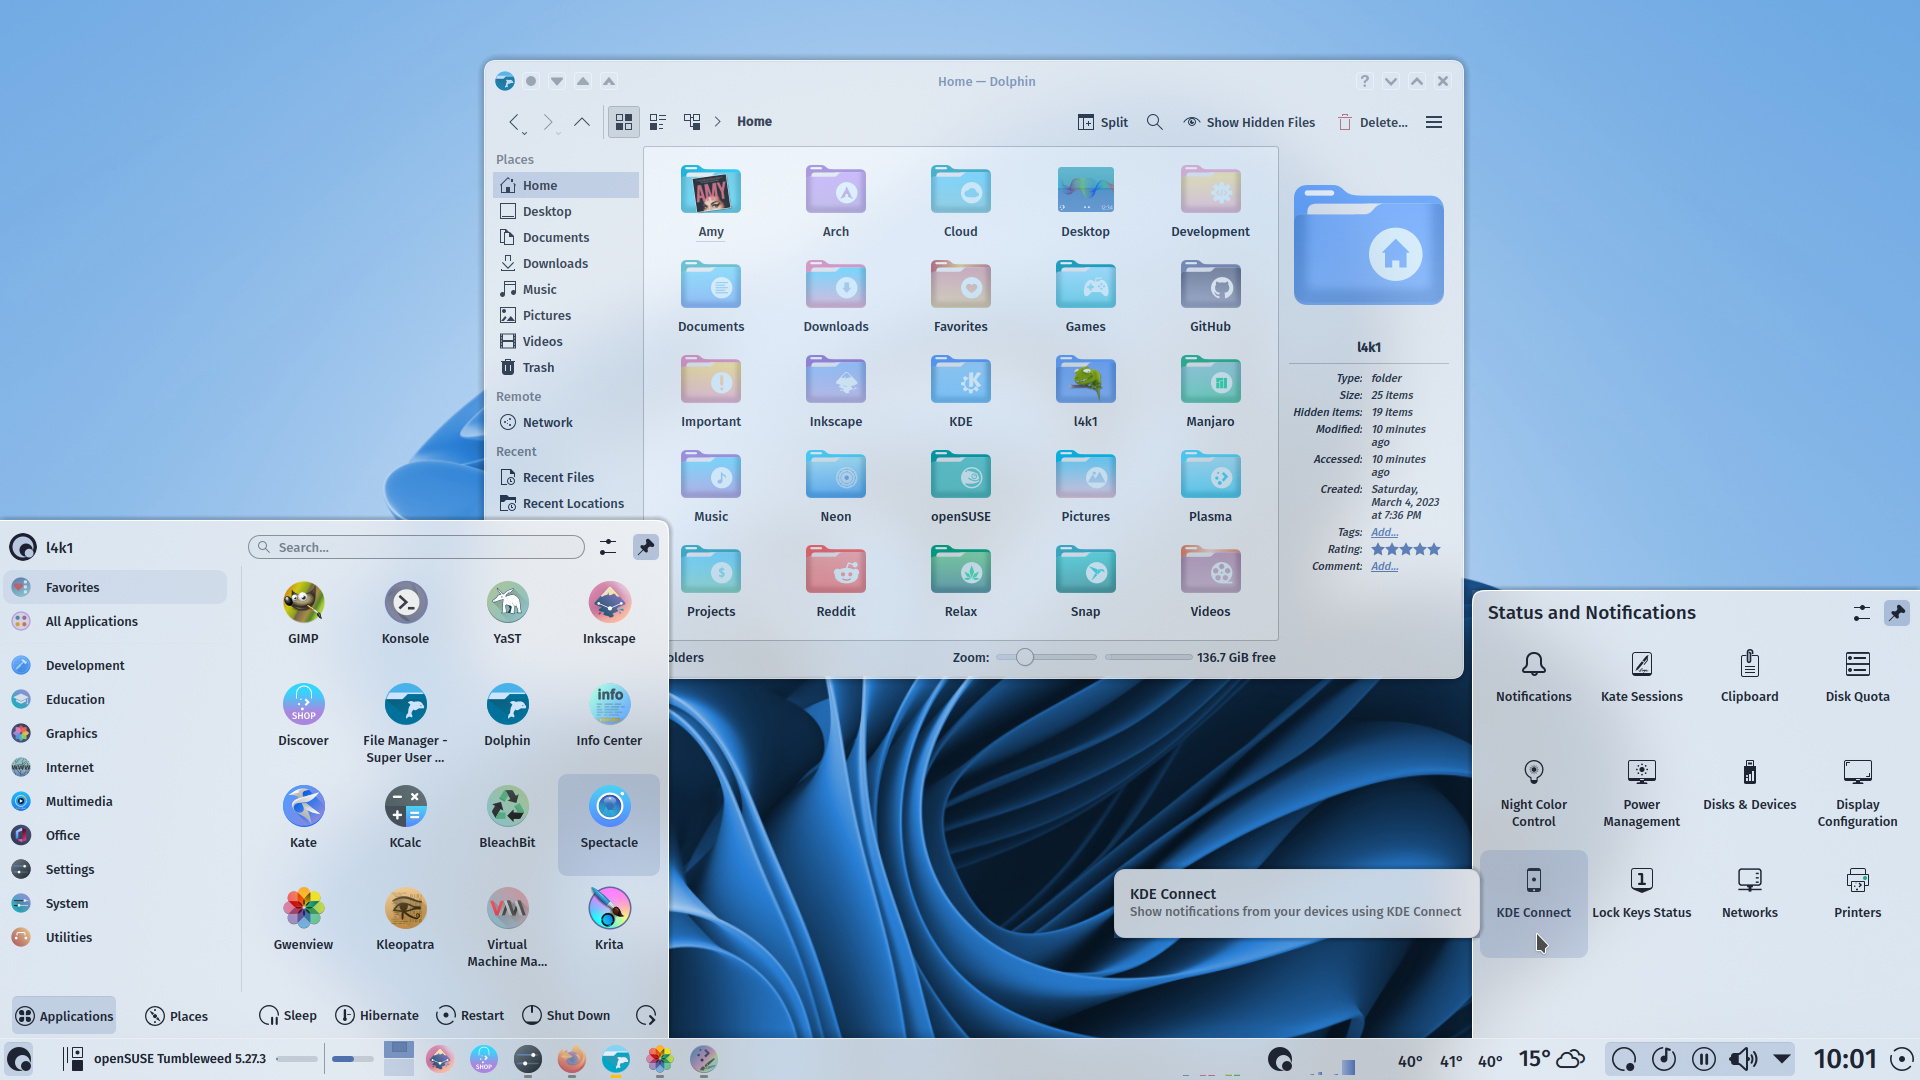Open Kate Sessions tray applet
The height and width of the screenshot is (1080, 1920).
click(1641, 676)
